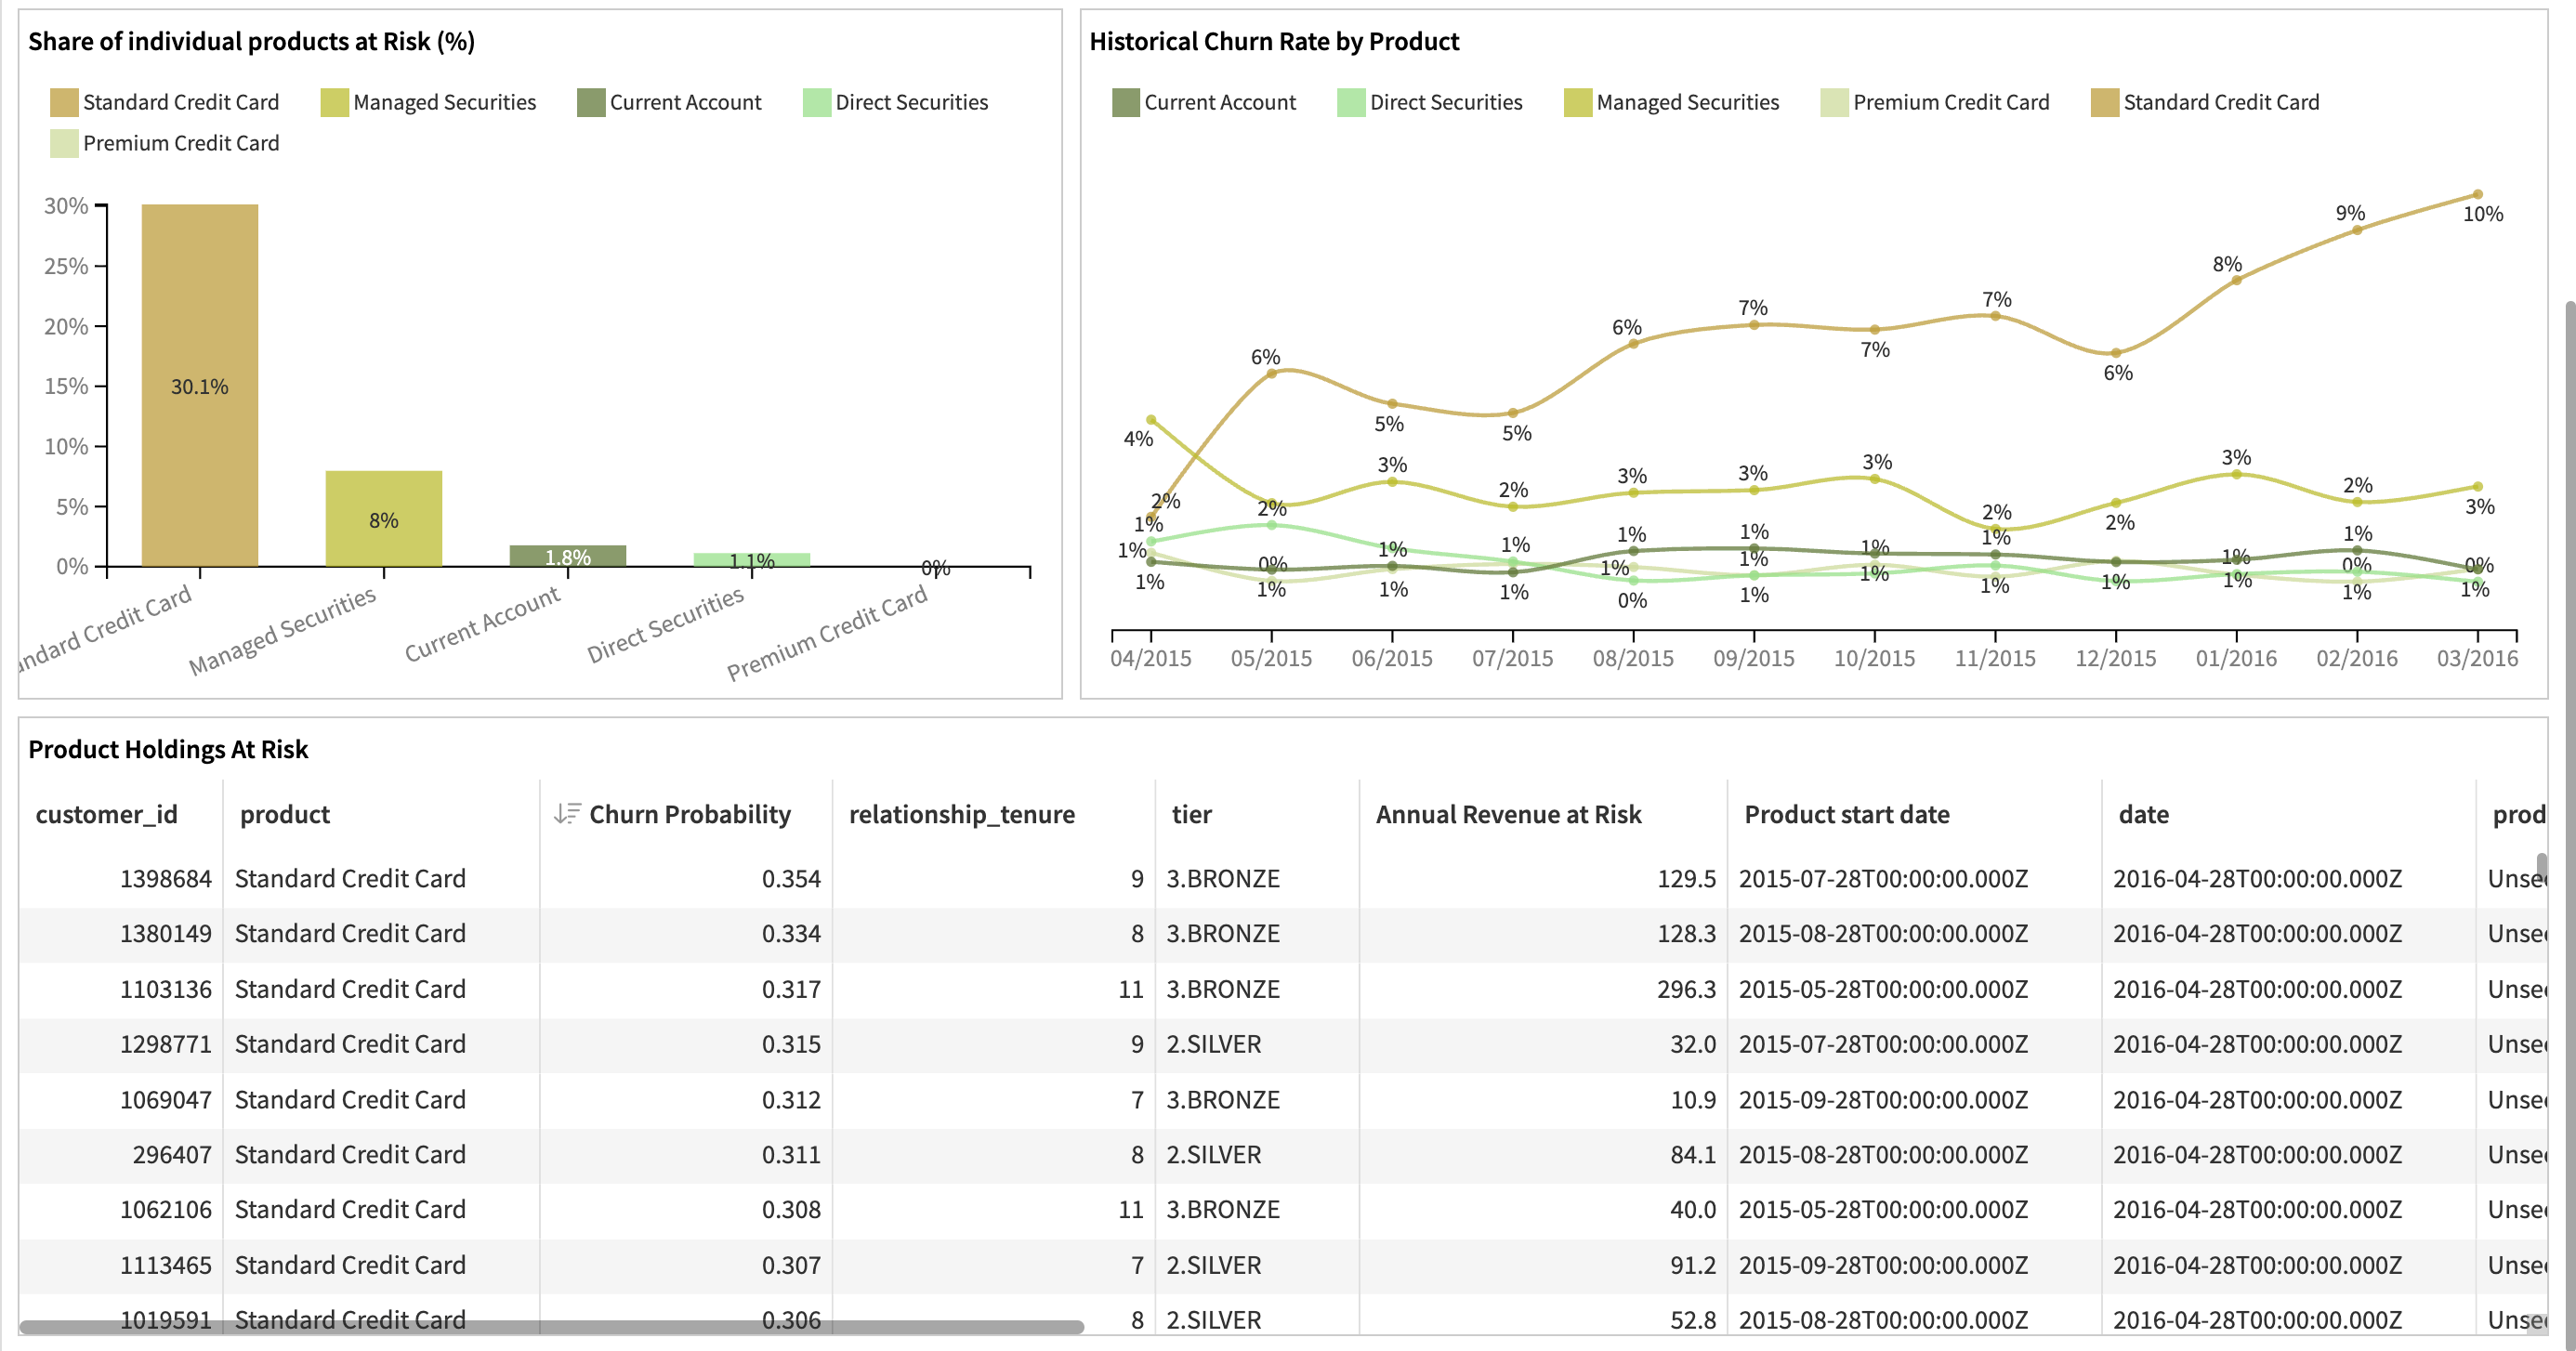The image size is (2576, 1351).
Task: Click Premium Credit Card swatch in bar chart legend
Action: click(x=62, y=142)
